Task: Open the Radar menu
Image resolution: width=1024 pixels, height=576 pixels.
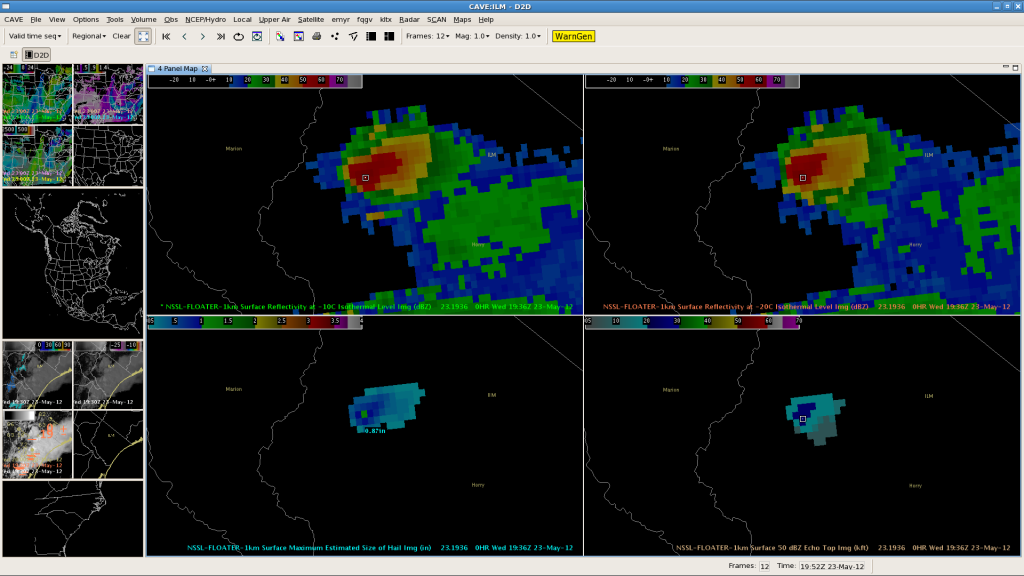Action: [409, 19]
